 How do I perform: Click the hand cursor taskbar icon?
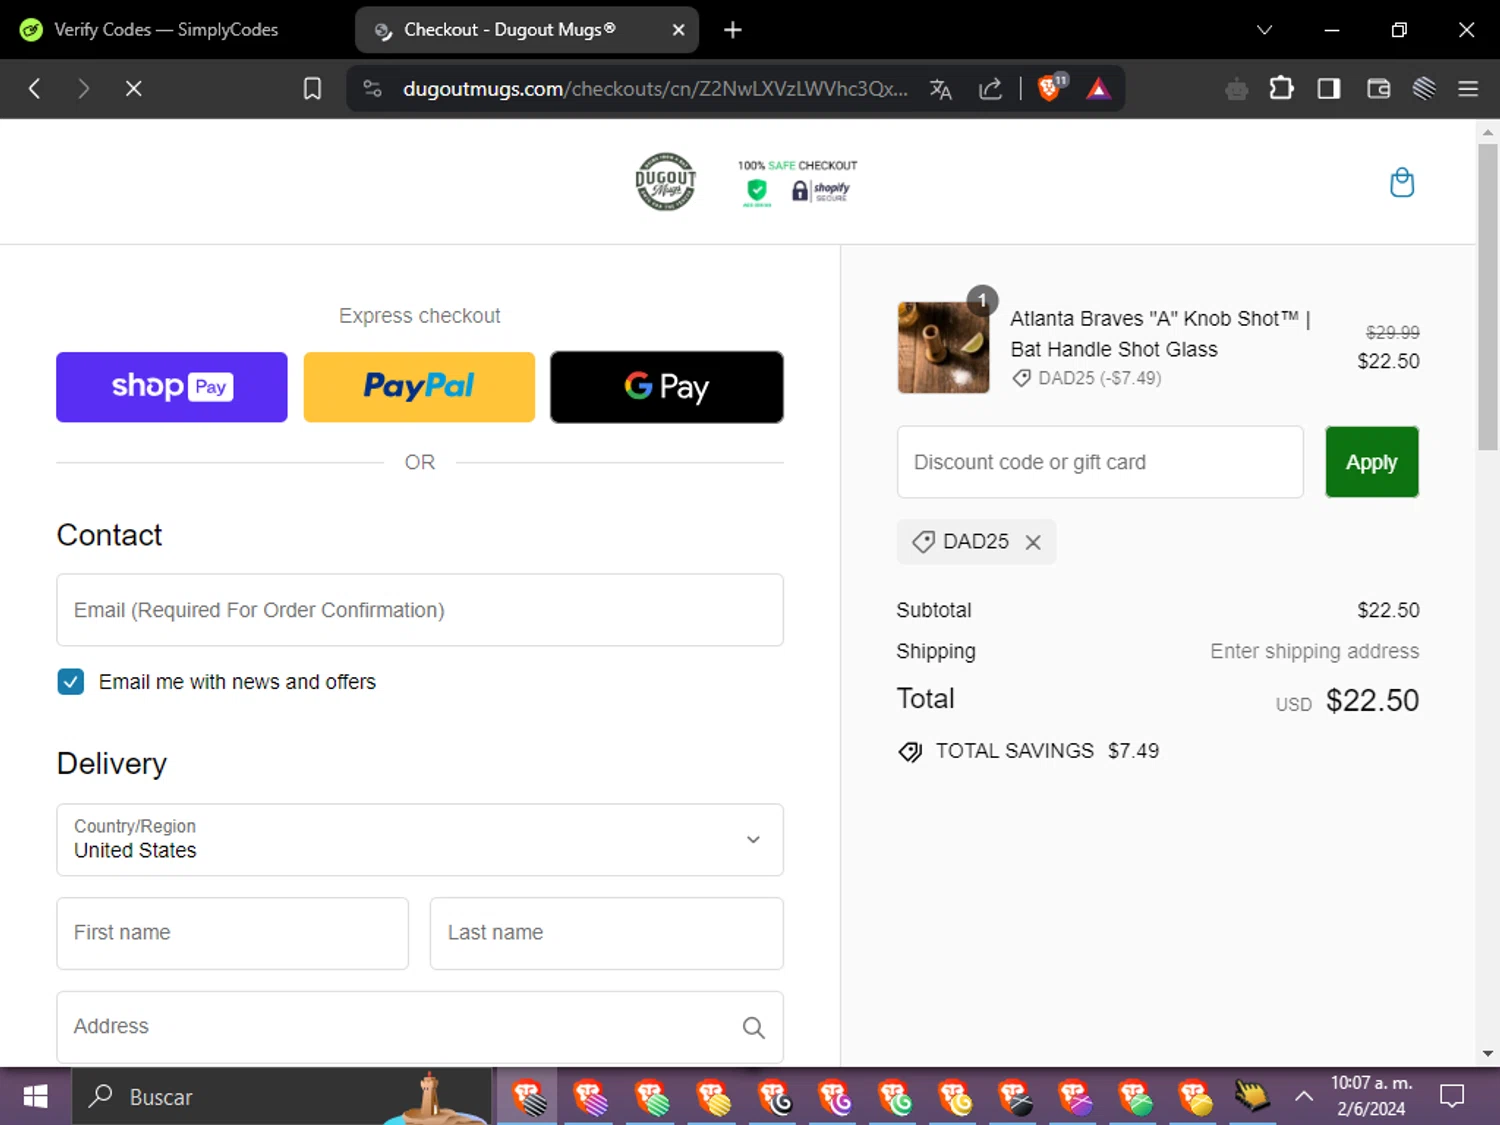point(1250,1097)
